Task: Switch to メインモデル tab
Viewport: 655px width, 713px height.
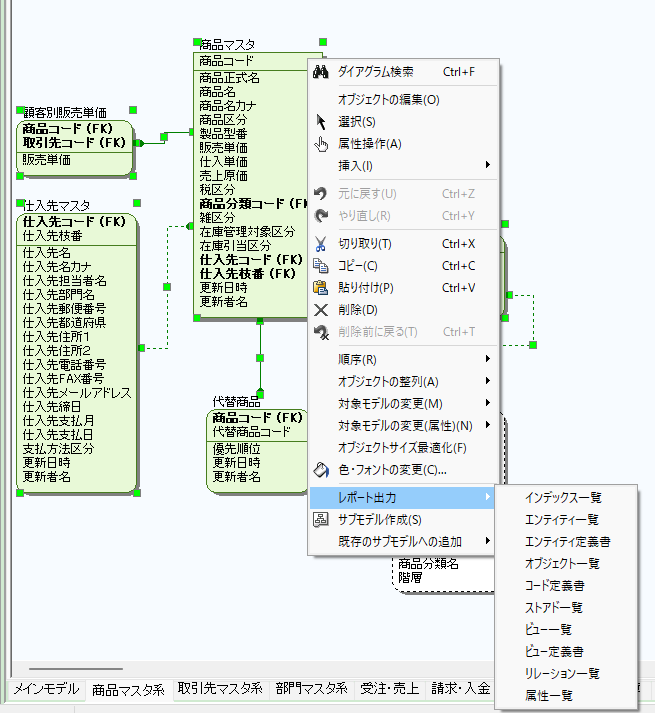Action: (46, 689)
